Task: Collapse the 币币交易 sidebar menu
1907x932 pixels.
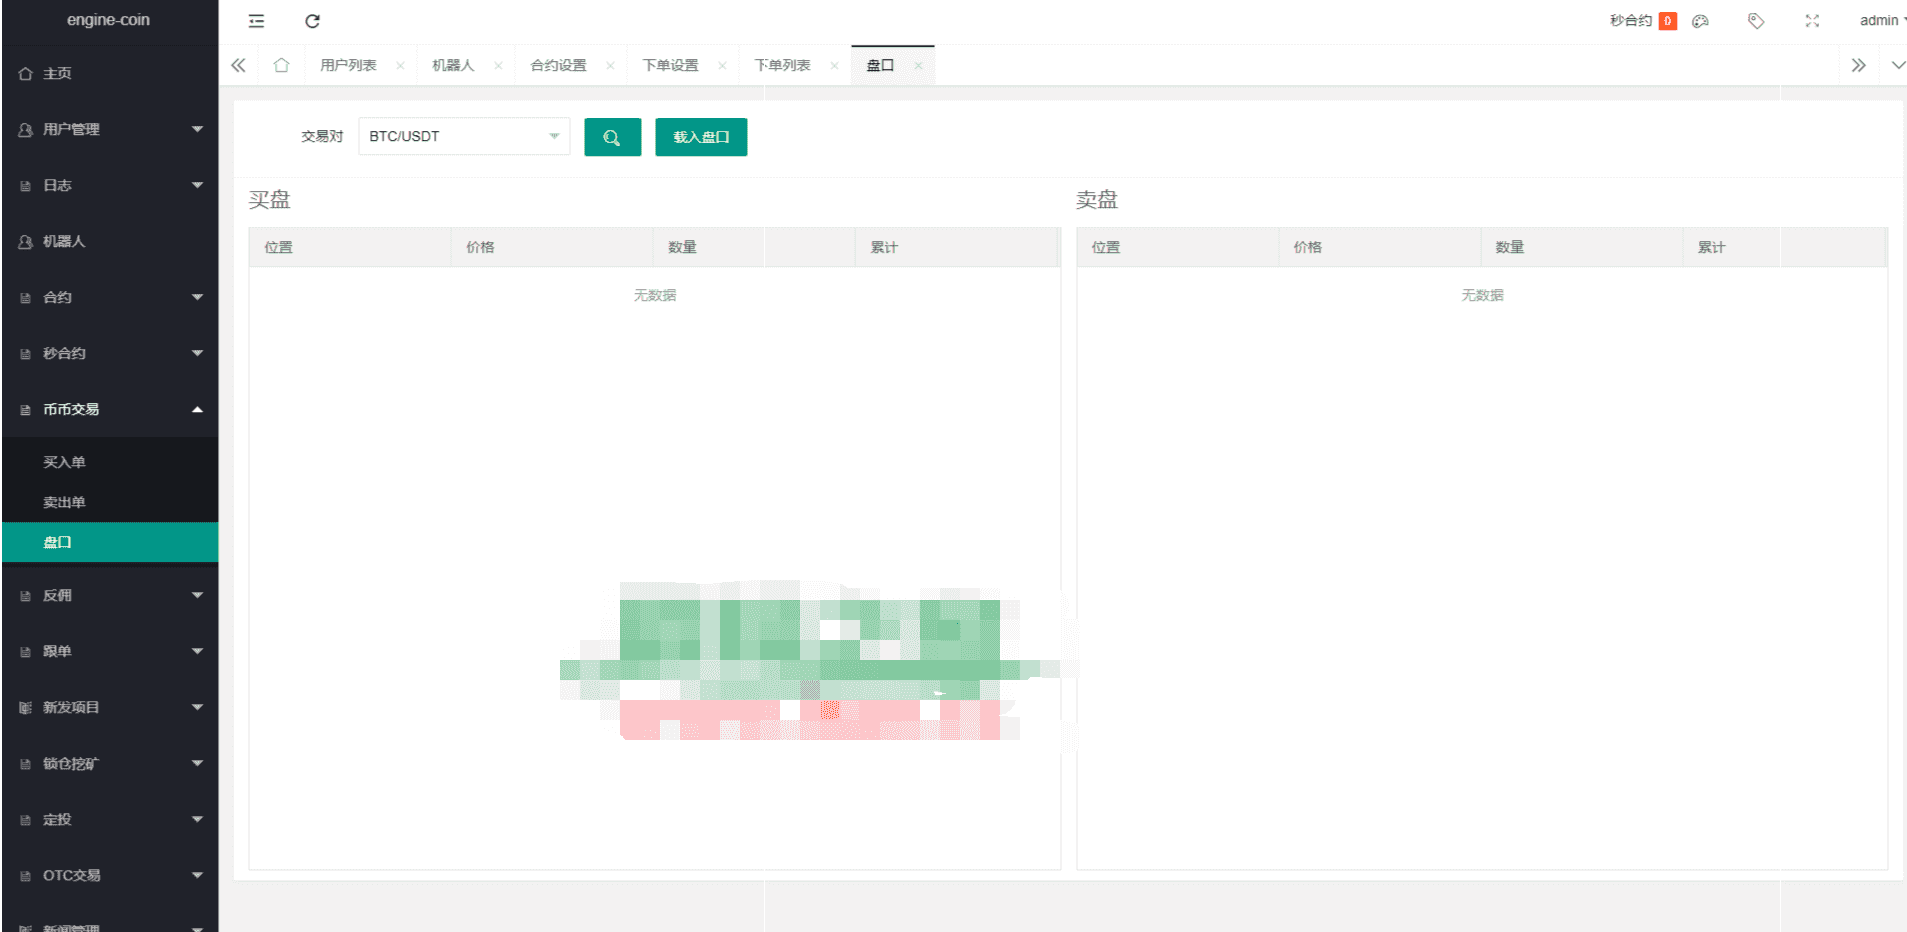Action: pyautogui.click(x=110, y=409)
